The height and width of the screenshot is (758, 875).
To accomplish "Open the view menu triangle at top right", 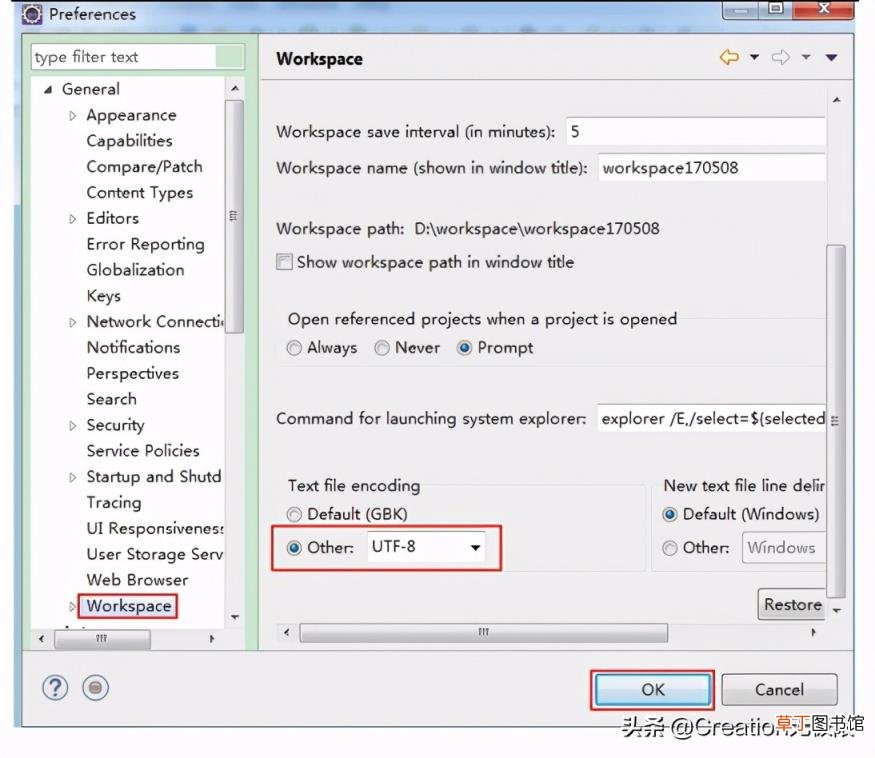I will (x=831, y=57).
